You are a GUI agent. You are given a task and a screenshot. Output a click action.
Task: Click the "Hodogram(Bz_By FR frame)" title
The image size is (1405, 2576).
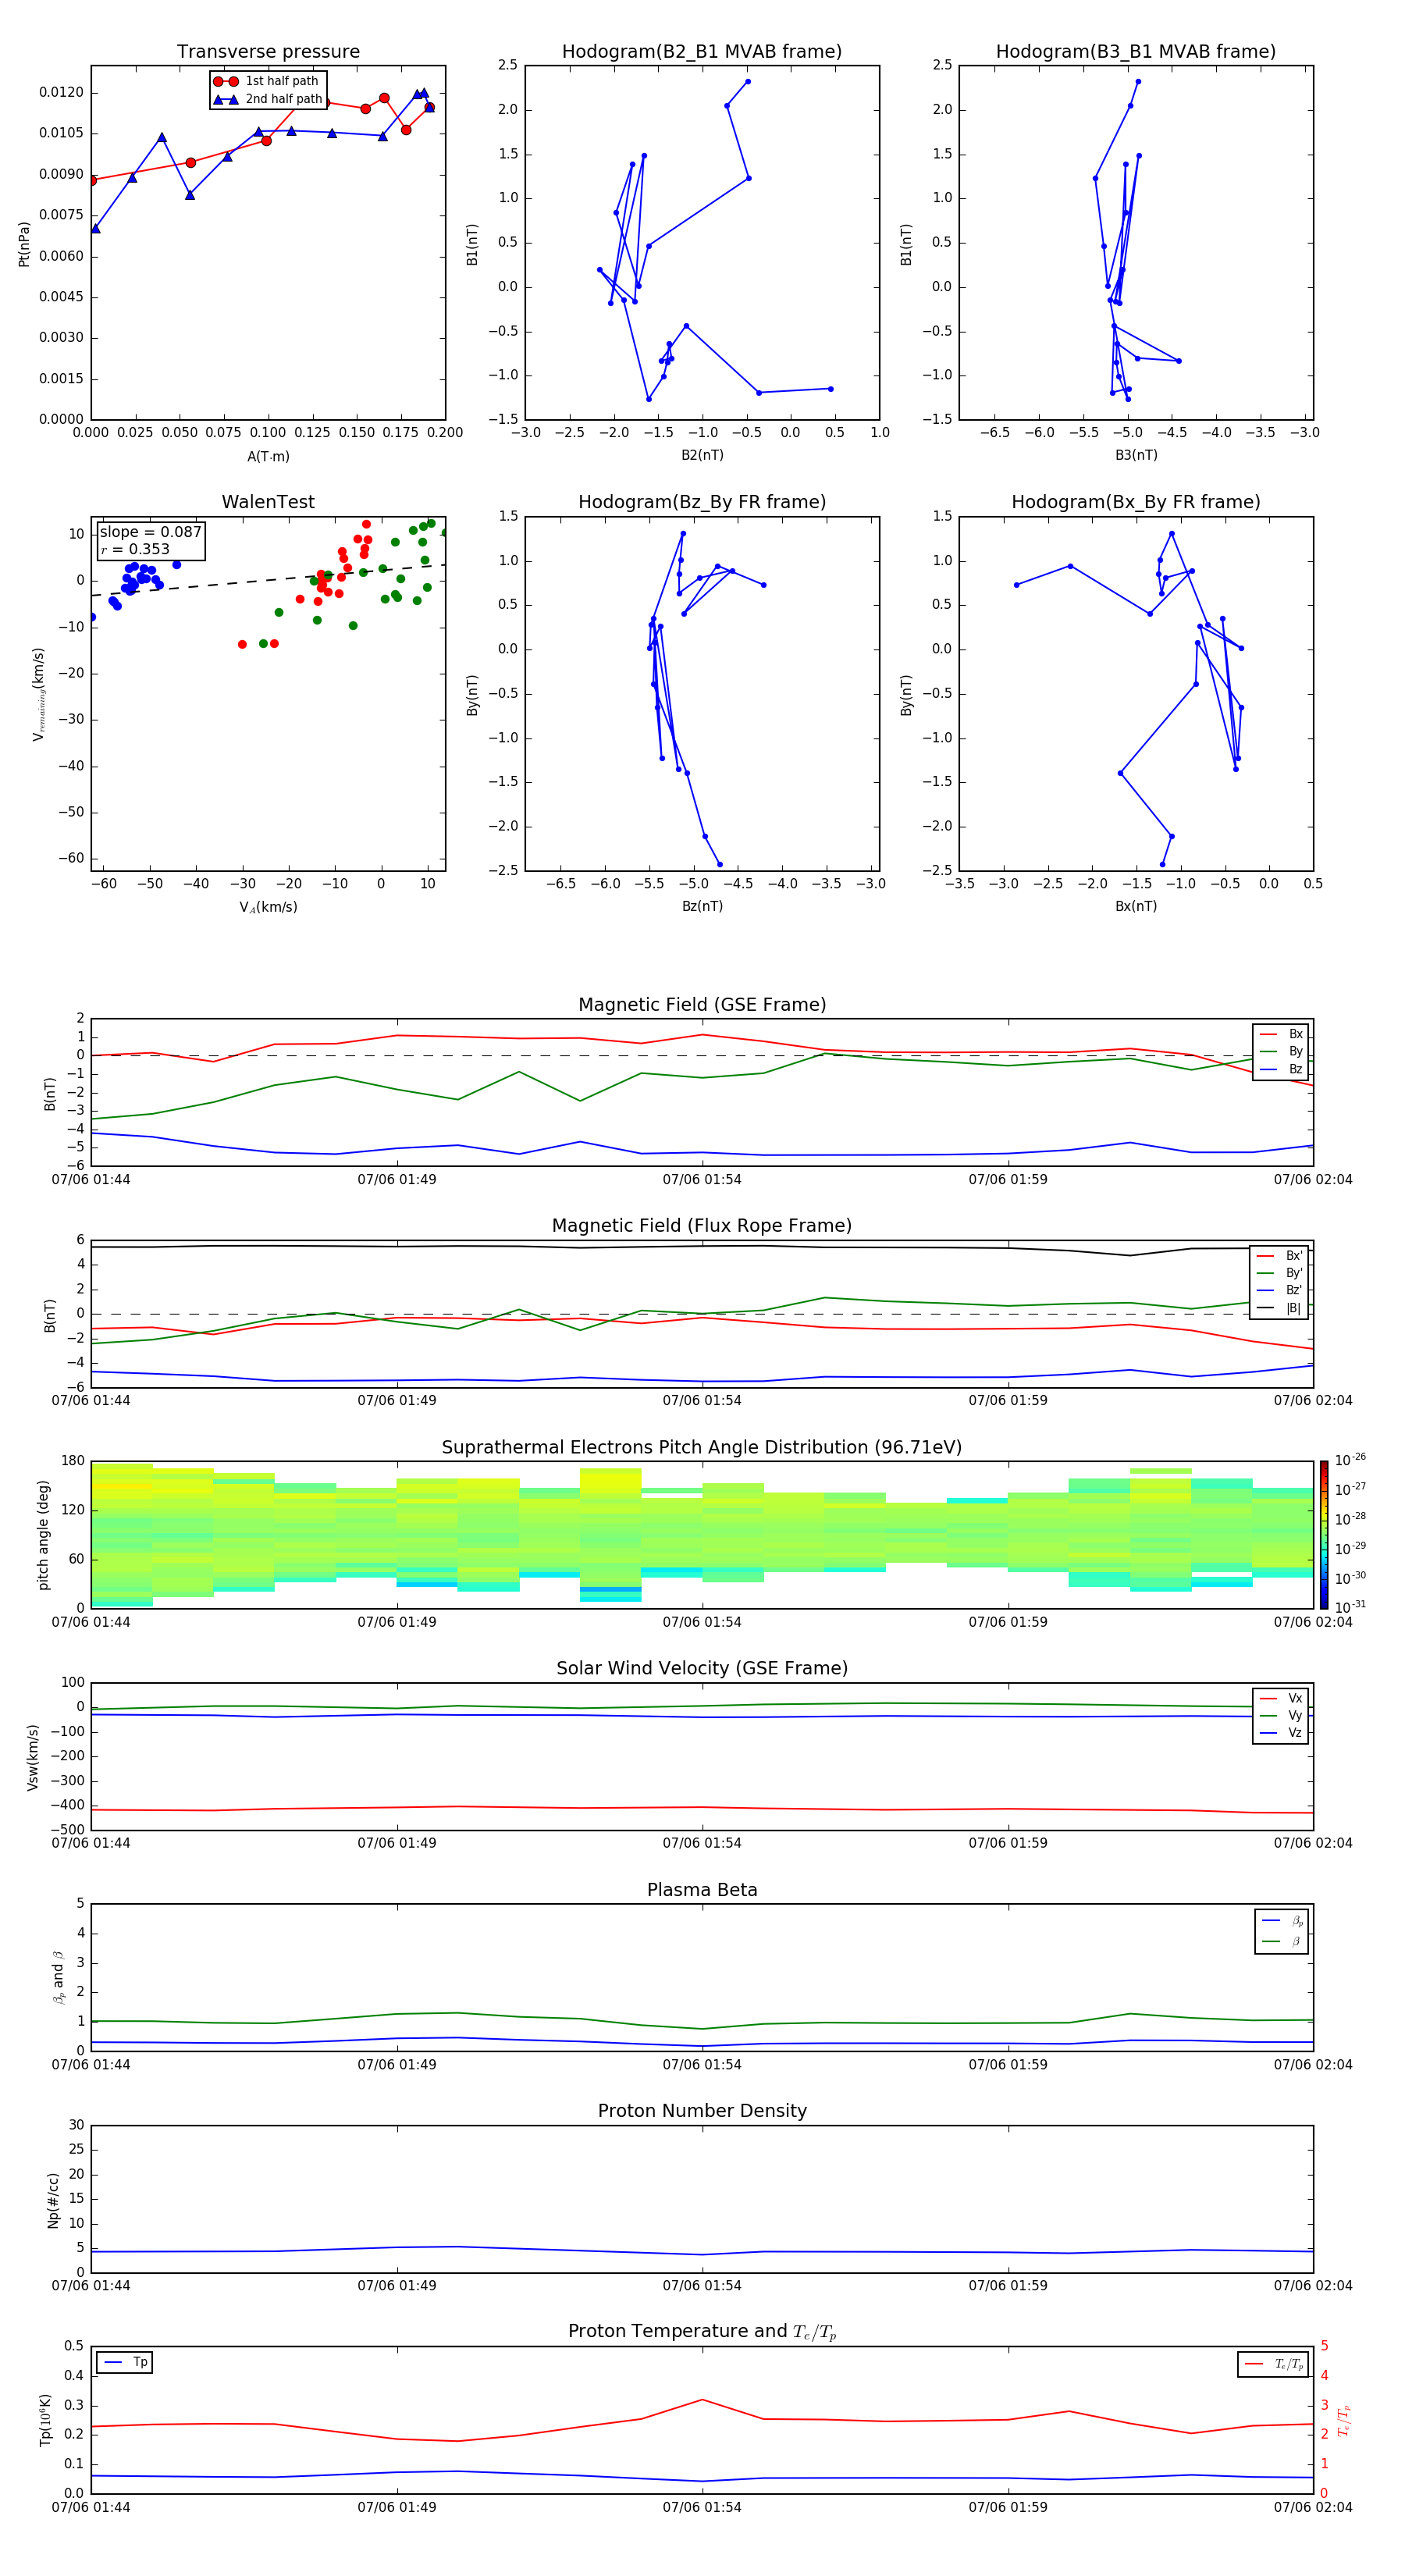(702, 502)
